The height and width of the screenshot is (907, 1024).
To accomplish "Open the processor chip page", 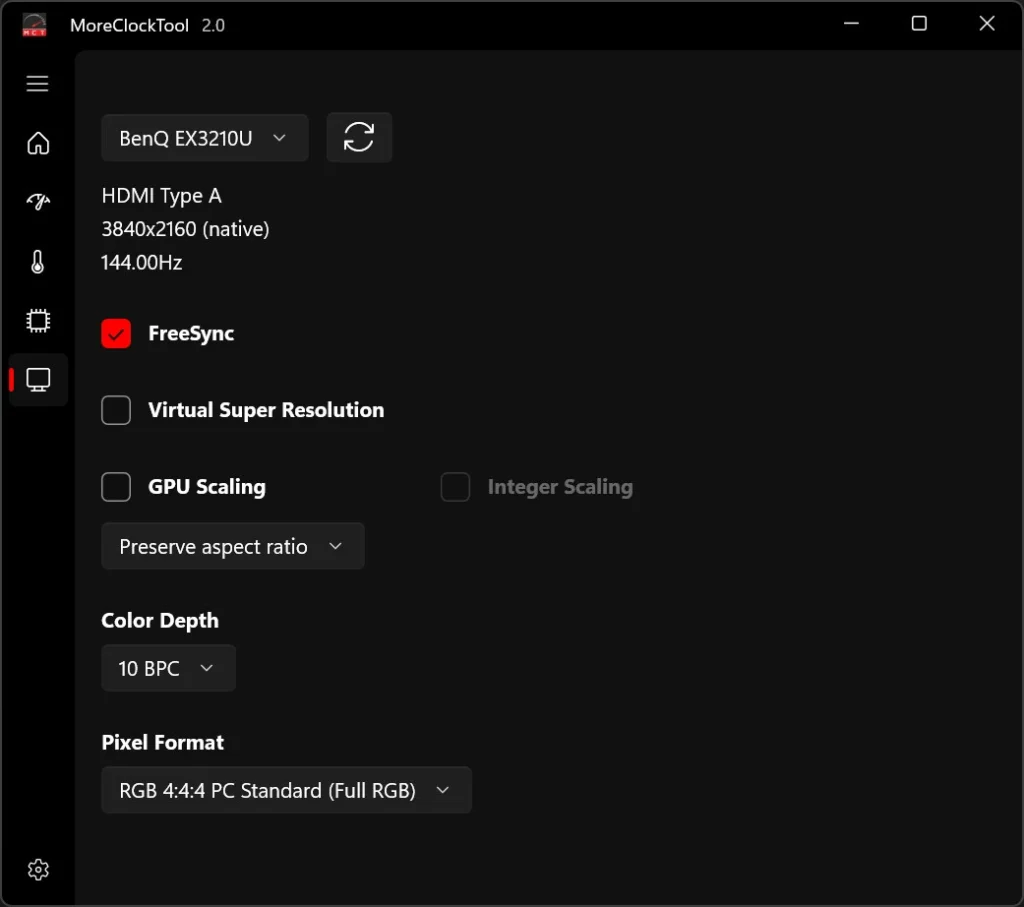I will pos(38,321).
